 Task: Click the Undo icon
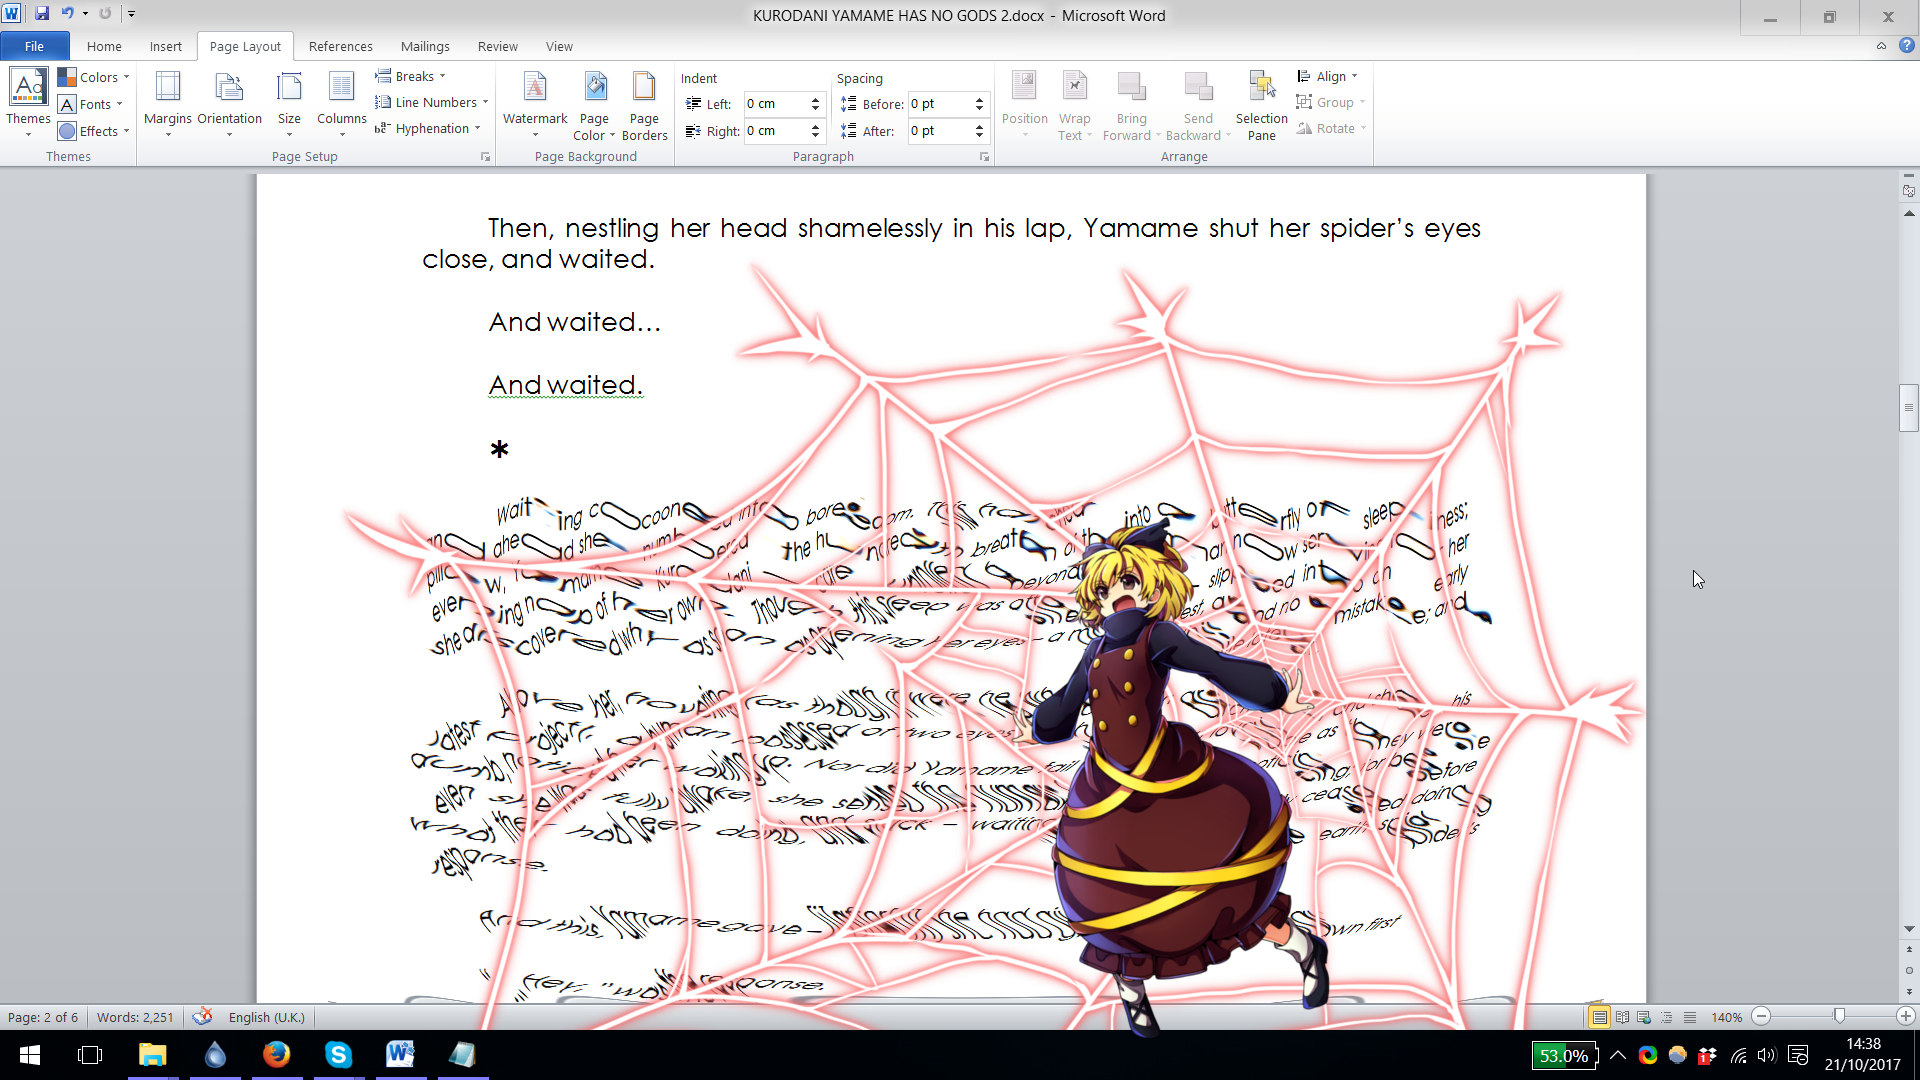(67, 14)
